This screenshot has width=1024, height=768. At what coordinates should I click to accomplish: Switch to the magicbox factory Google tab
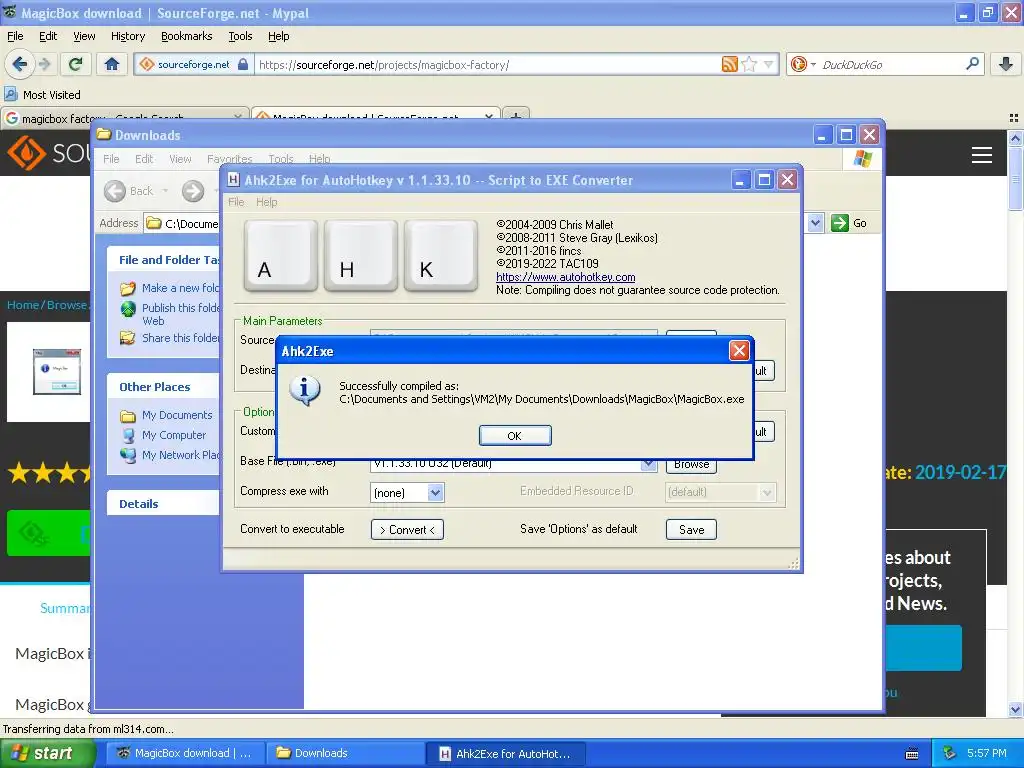[x=124, y=118]
